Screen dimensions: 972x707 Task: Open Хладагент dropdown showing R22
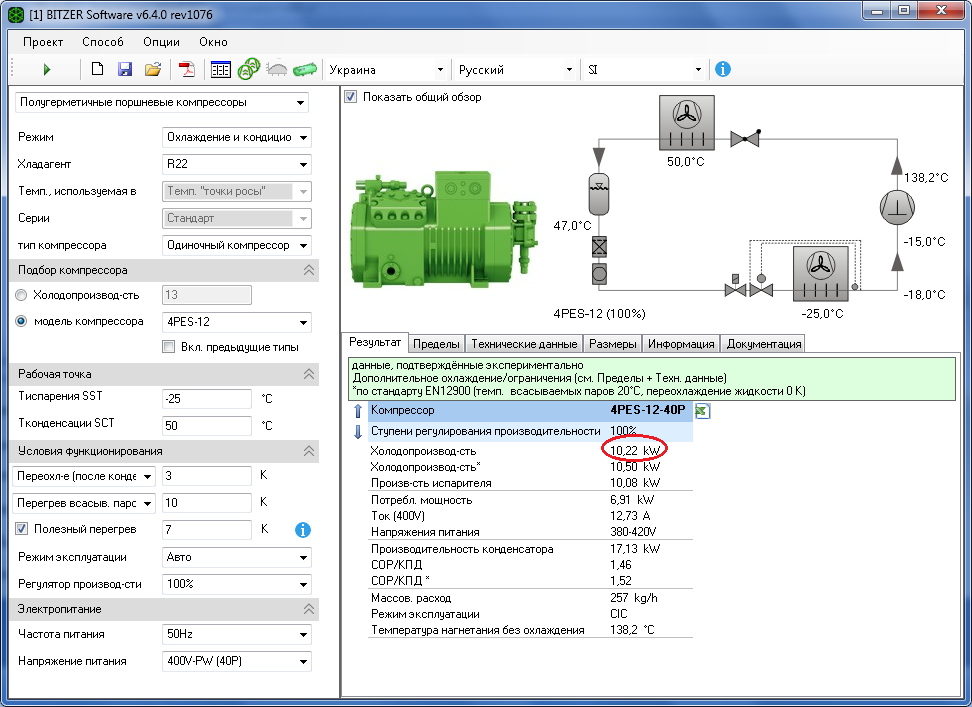[x=236, y=164]
